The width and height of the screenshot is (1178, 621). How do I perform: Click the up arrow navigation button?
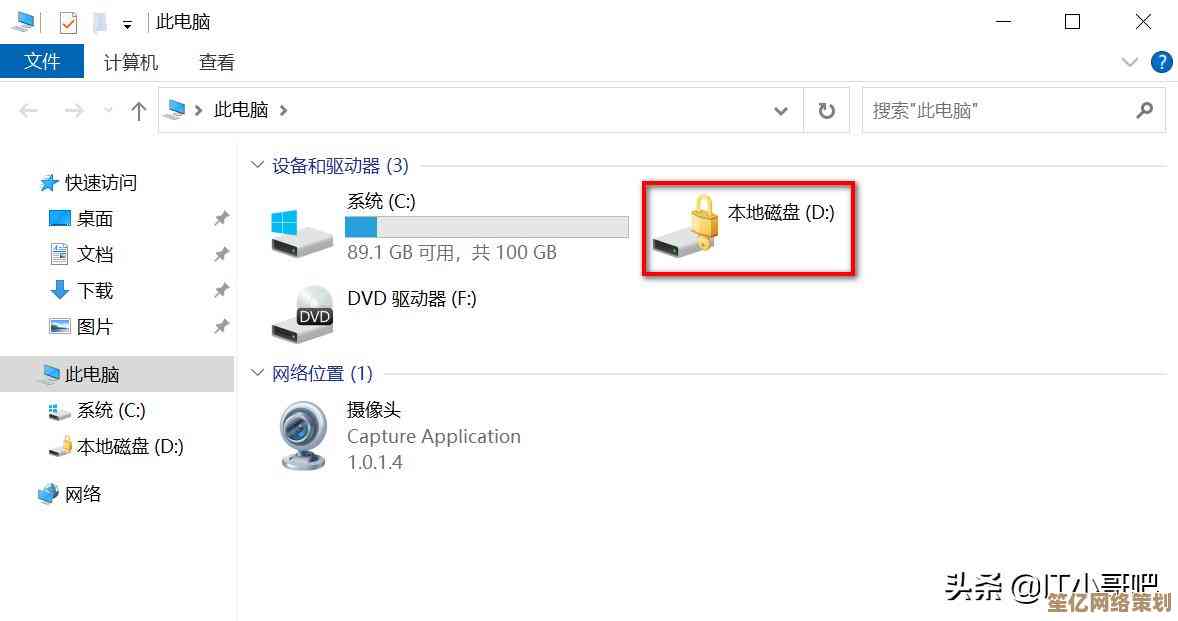138,111
